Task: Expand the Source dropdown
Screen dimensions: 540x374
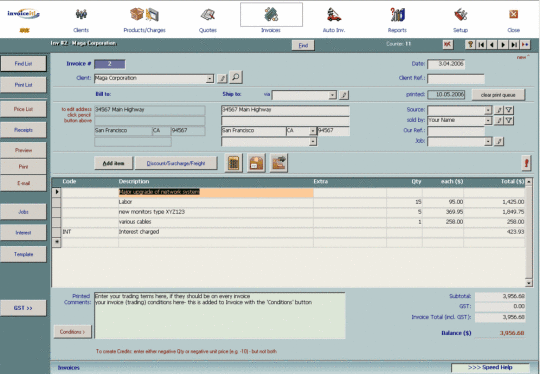Action: tap(488, 110)
